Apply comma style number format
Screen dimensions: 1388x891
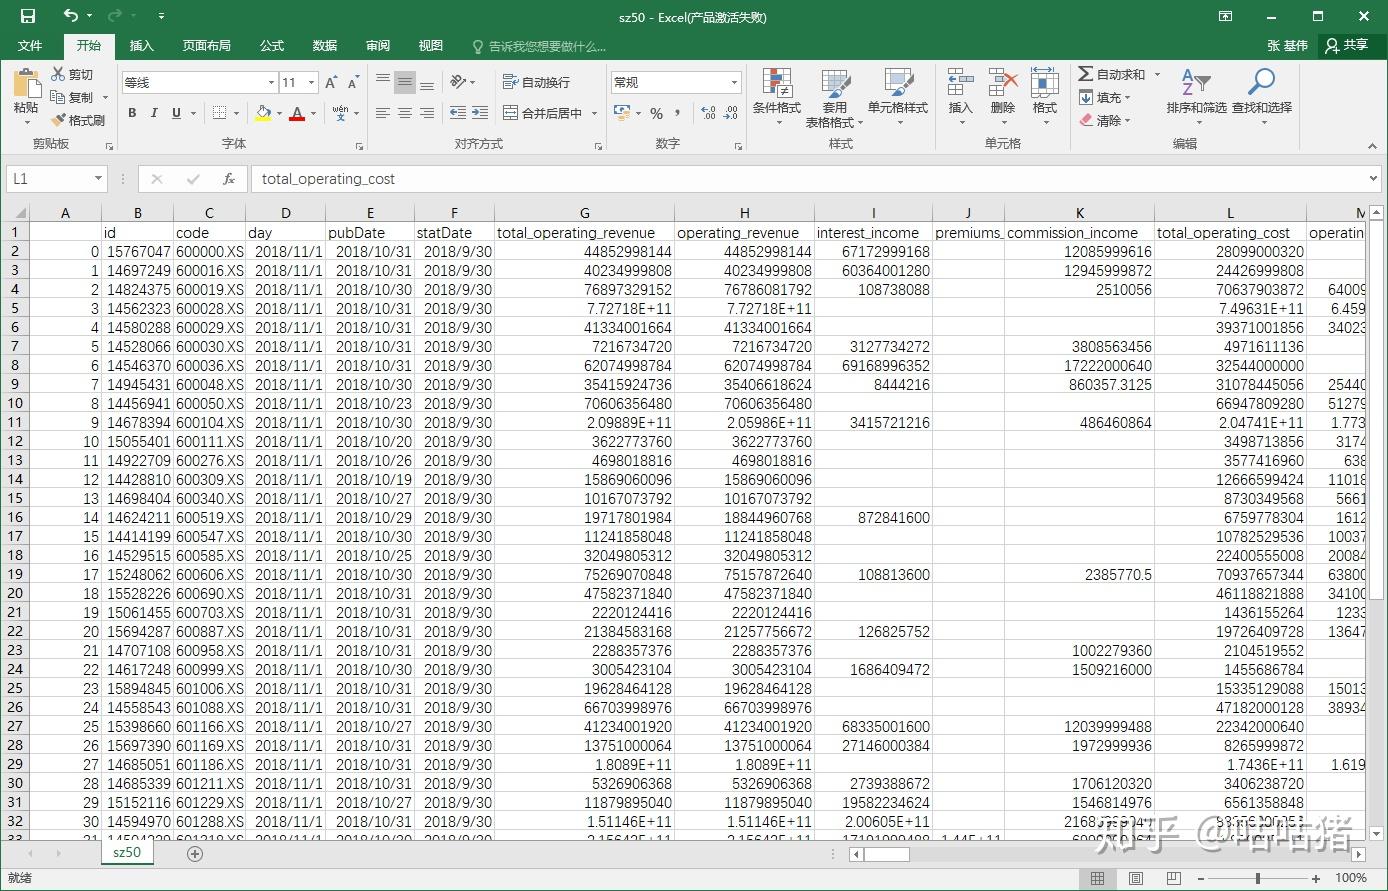point(677,113)
